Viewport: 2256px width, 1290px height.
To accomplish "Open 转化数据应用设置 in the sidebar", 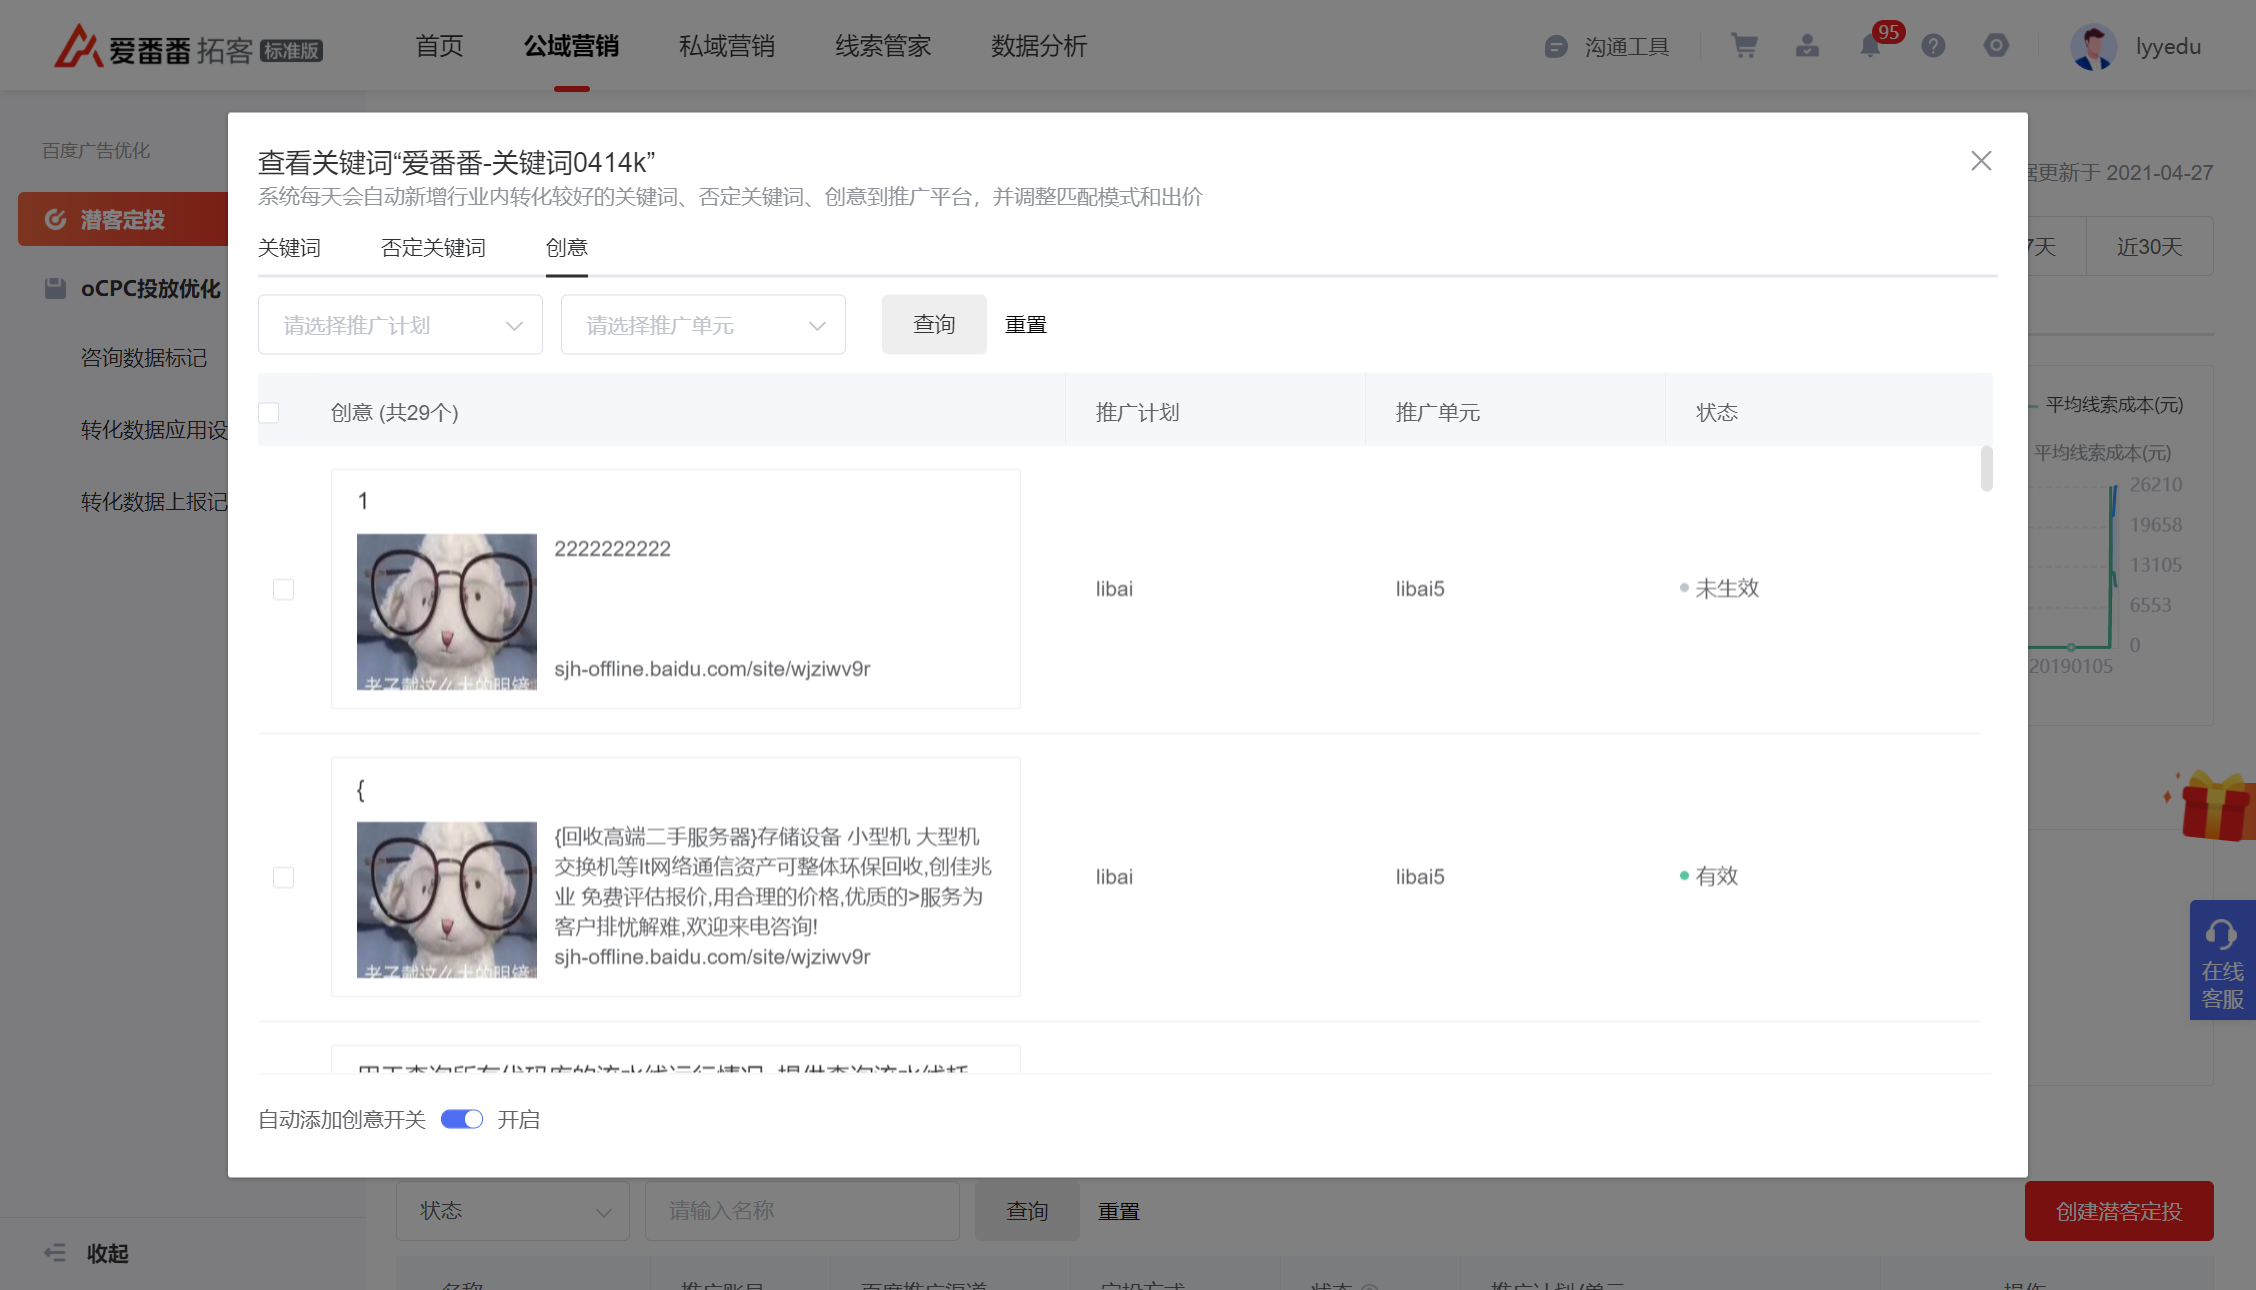I will [154, 430].
